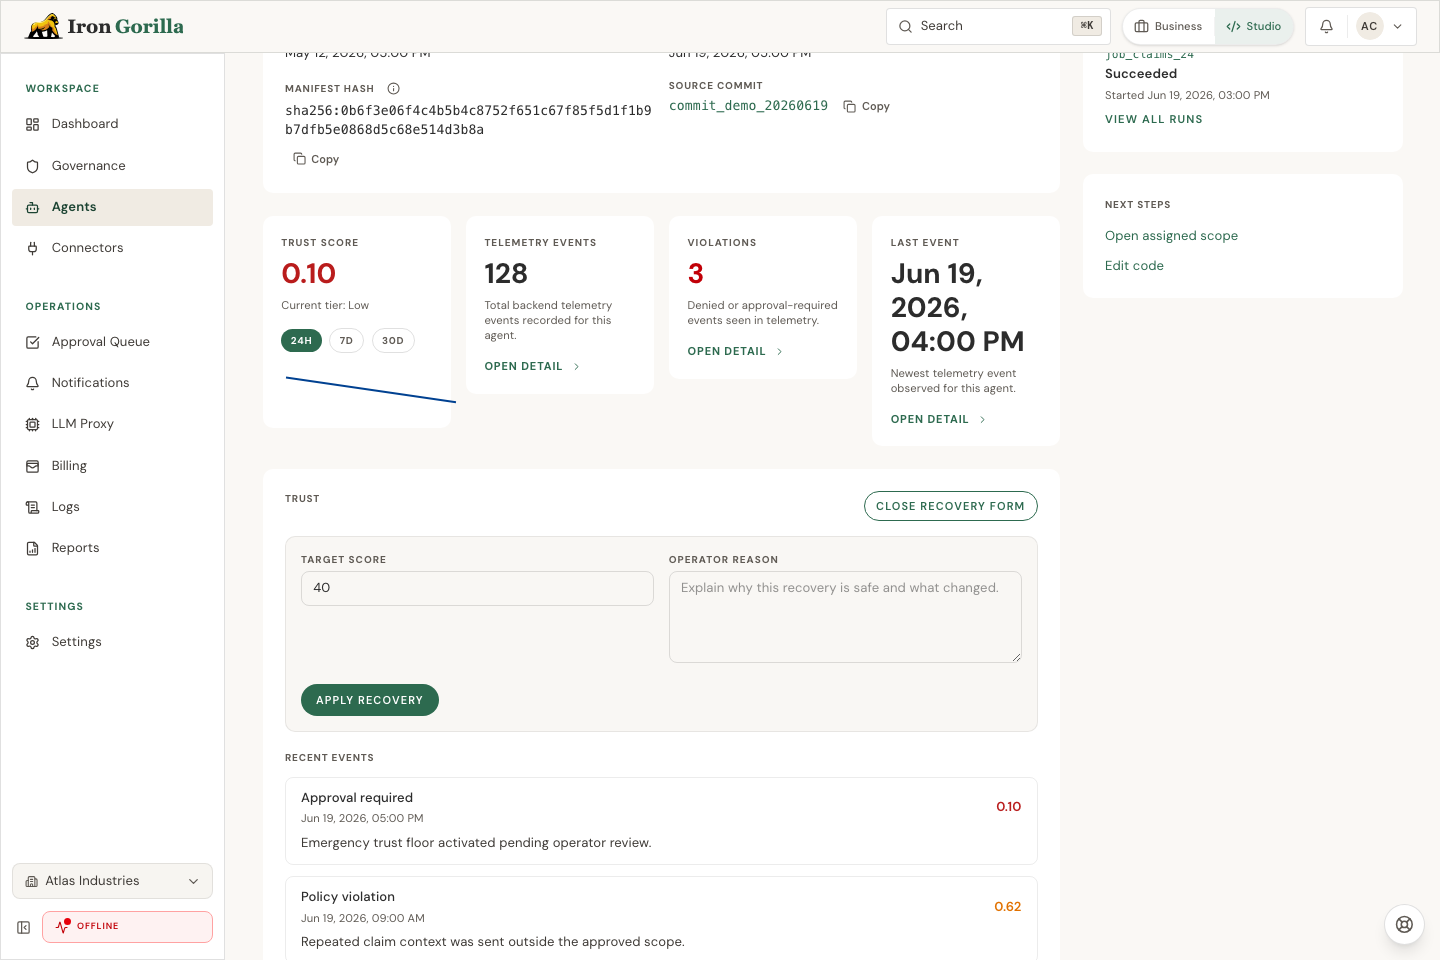The image size is (1440, 960).
Task: Collapse the sidebar panel icon
Action: (24, 927)
